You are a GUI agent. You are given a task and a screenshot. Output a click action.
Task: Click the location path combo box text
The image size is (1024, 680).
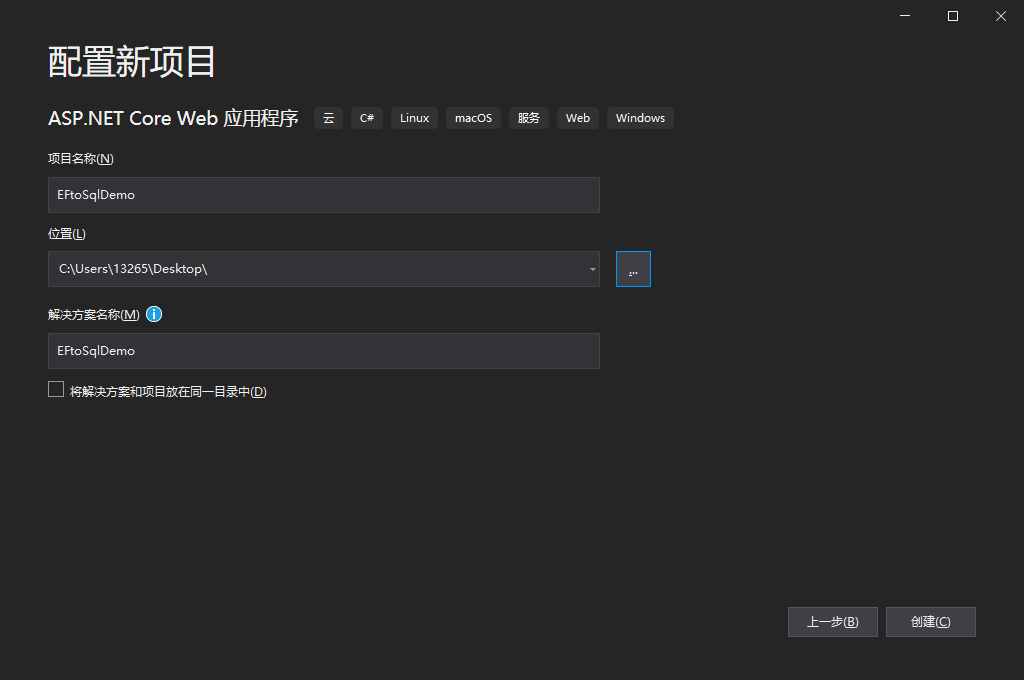(x=133, y=269)
